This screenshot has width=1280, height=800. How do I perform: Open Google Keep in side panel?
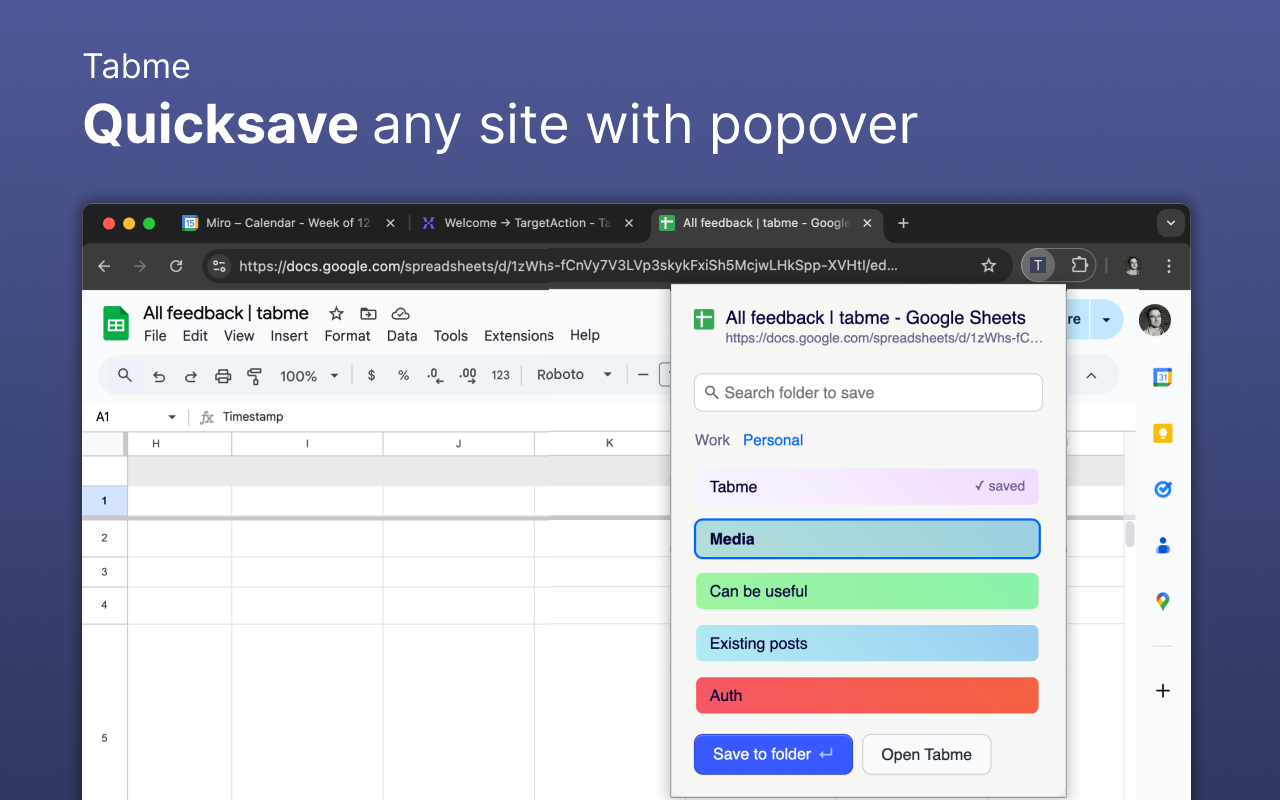[1162, 433]
